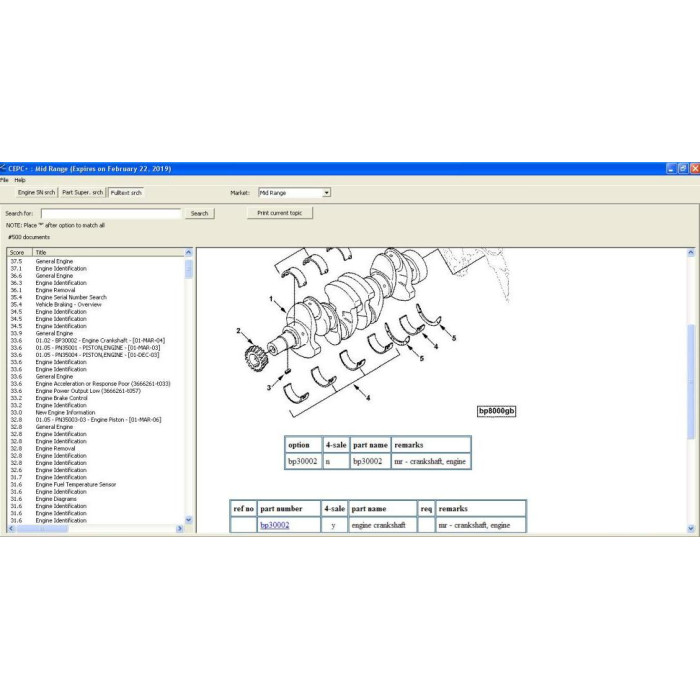Open Engine Fuel Temperature Sensor result

pos(96,484)
